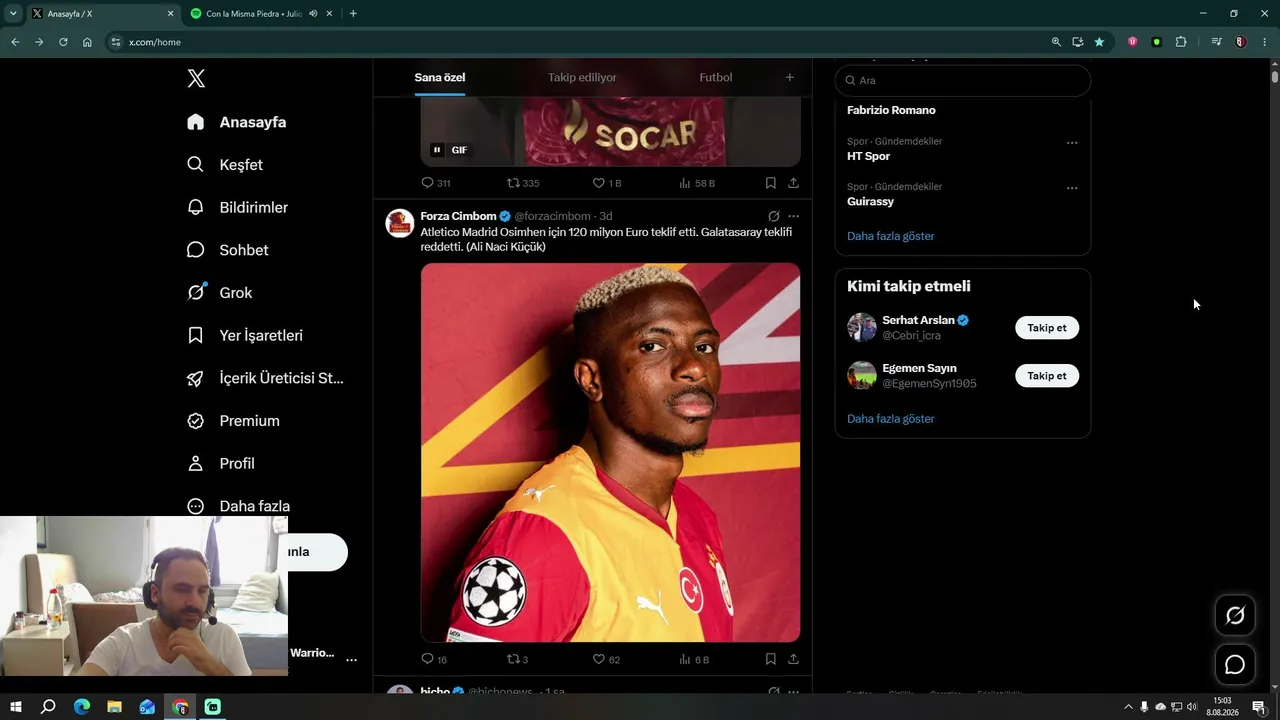Screen dimensions: 1280x720
Task: Show more follow suggestions via Daha fazla göster
Action: pos(891,419)
